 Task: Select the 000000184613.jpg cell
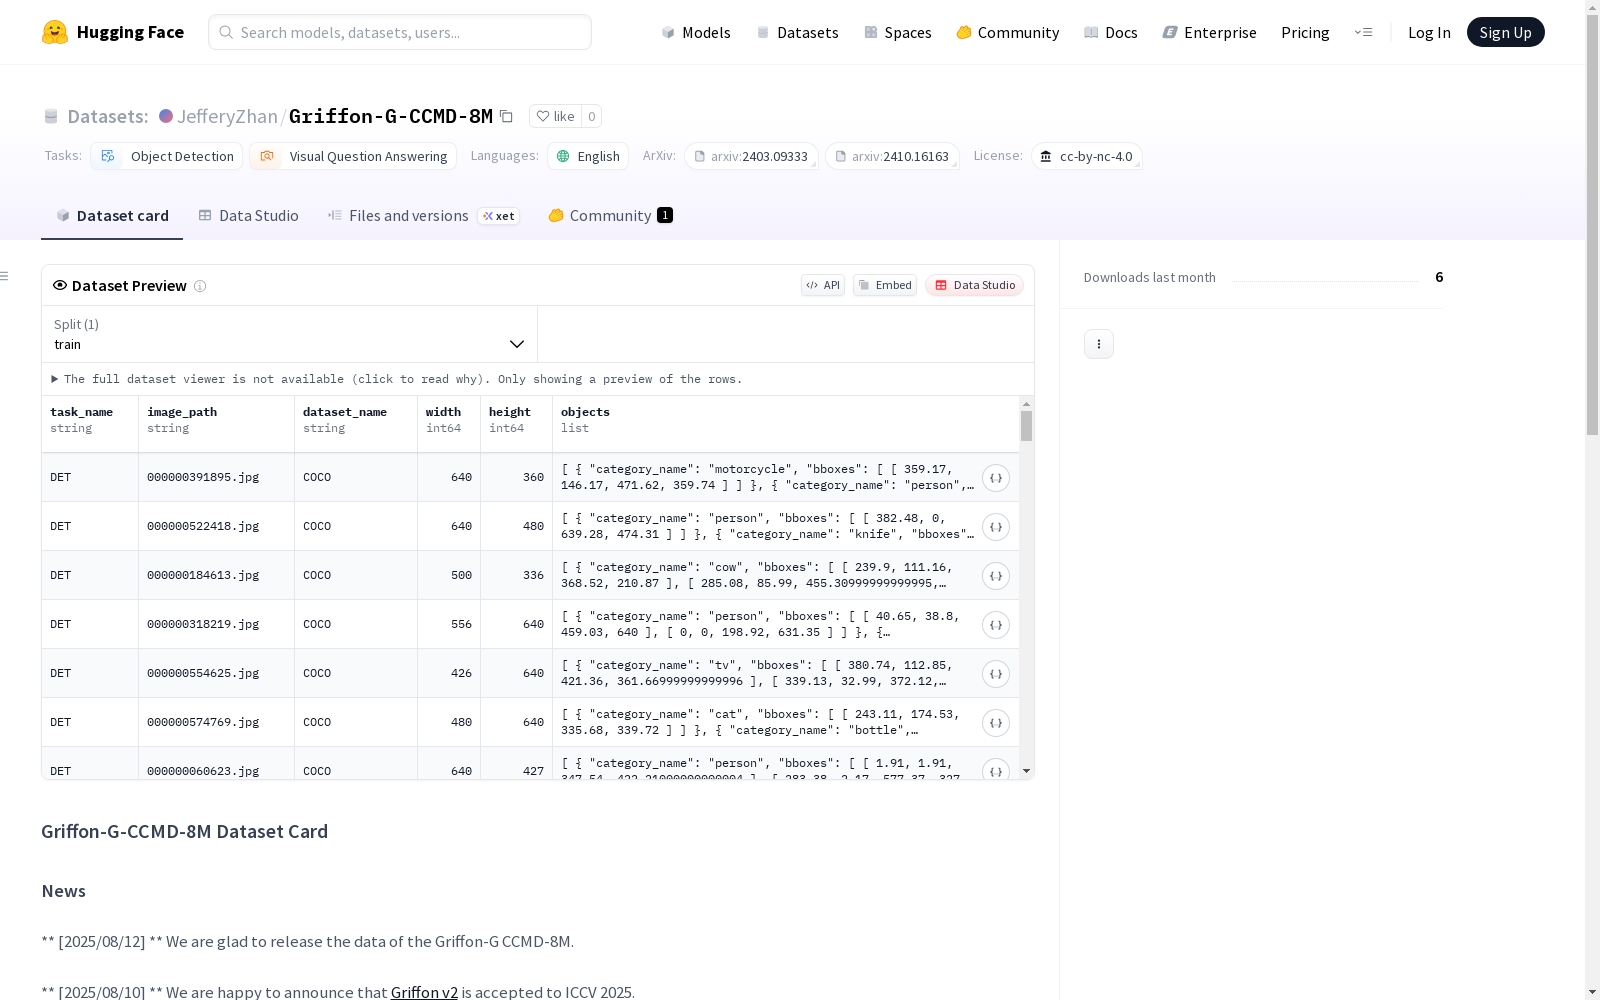(x=216, y=576)
